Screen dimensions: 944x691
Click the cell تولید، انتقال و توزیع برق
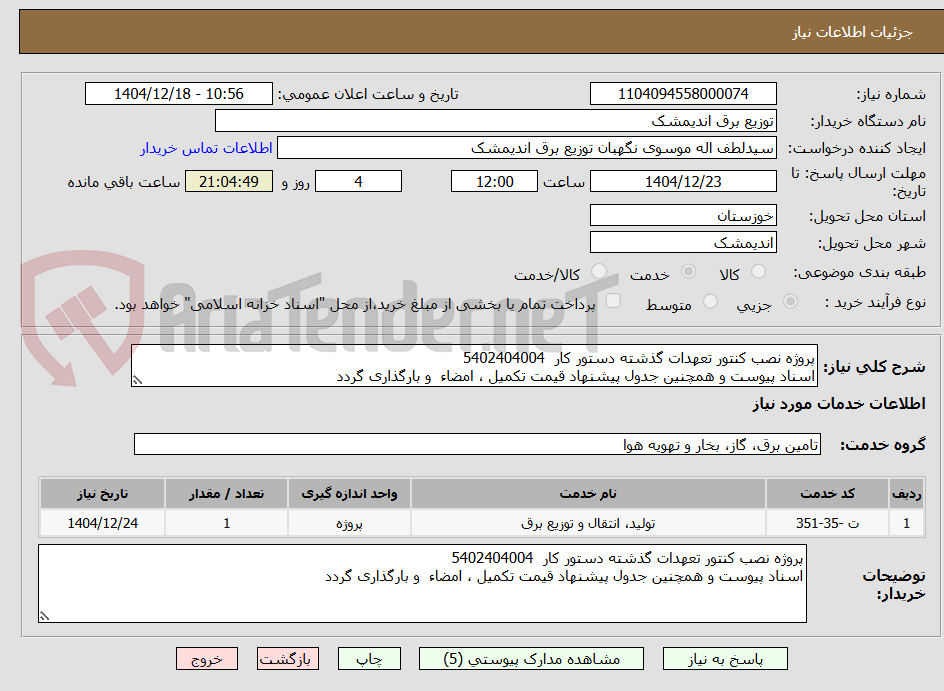pos(588,523)
